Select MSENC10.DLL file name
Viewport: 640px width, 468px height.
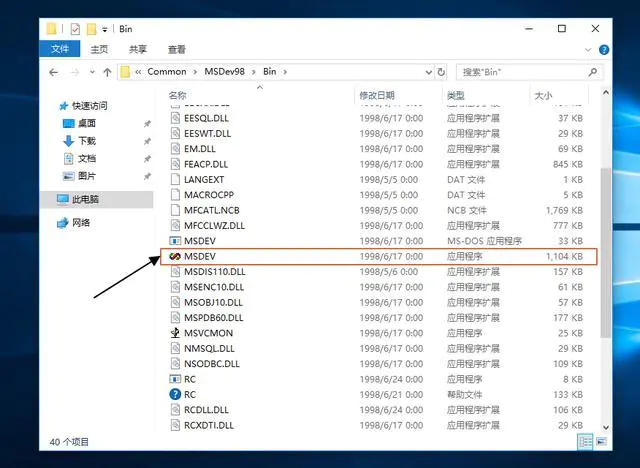[x=214, y=287]
